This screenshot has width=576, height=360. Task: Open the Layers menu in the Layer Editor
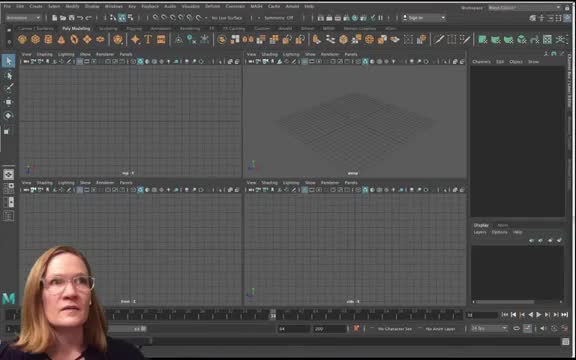(x=479, y=232)
